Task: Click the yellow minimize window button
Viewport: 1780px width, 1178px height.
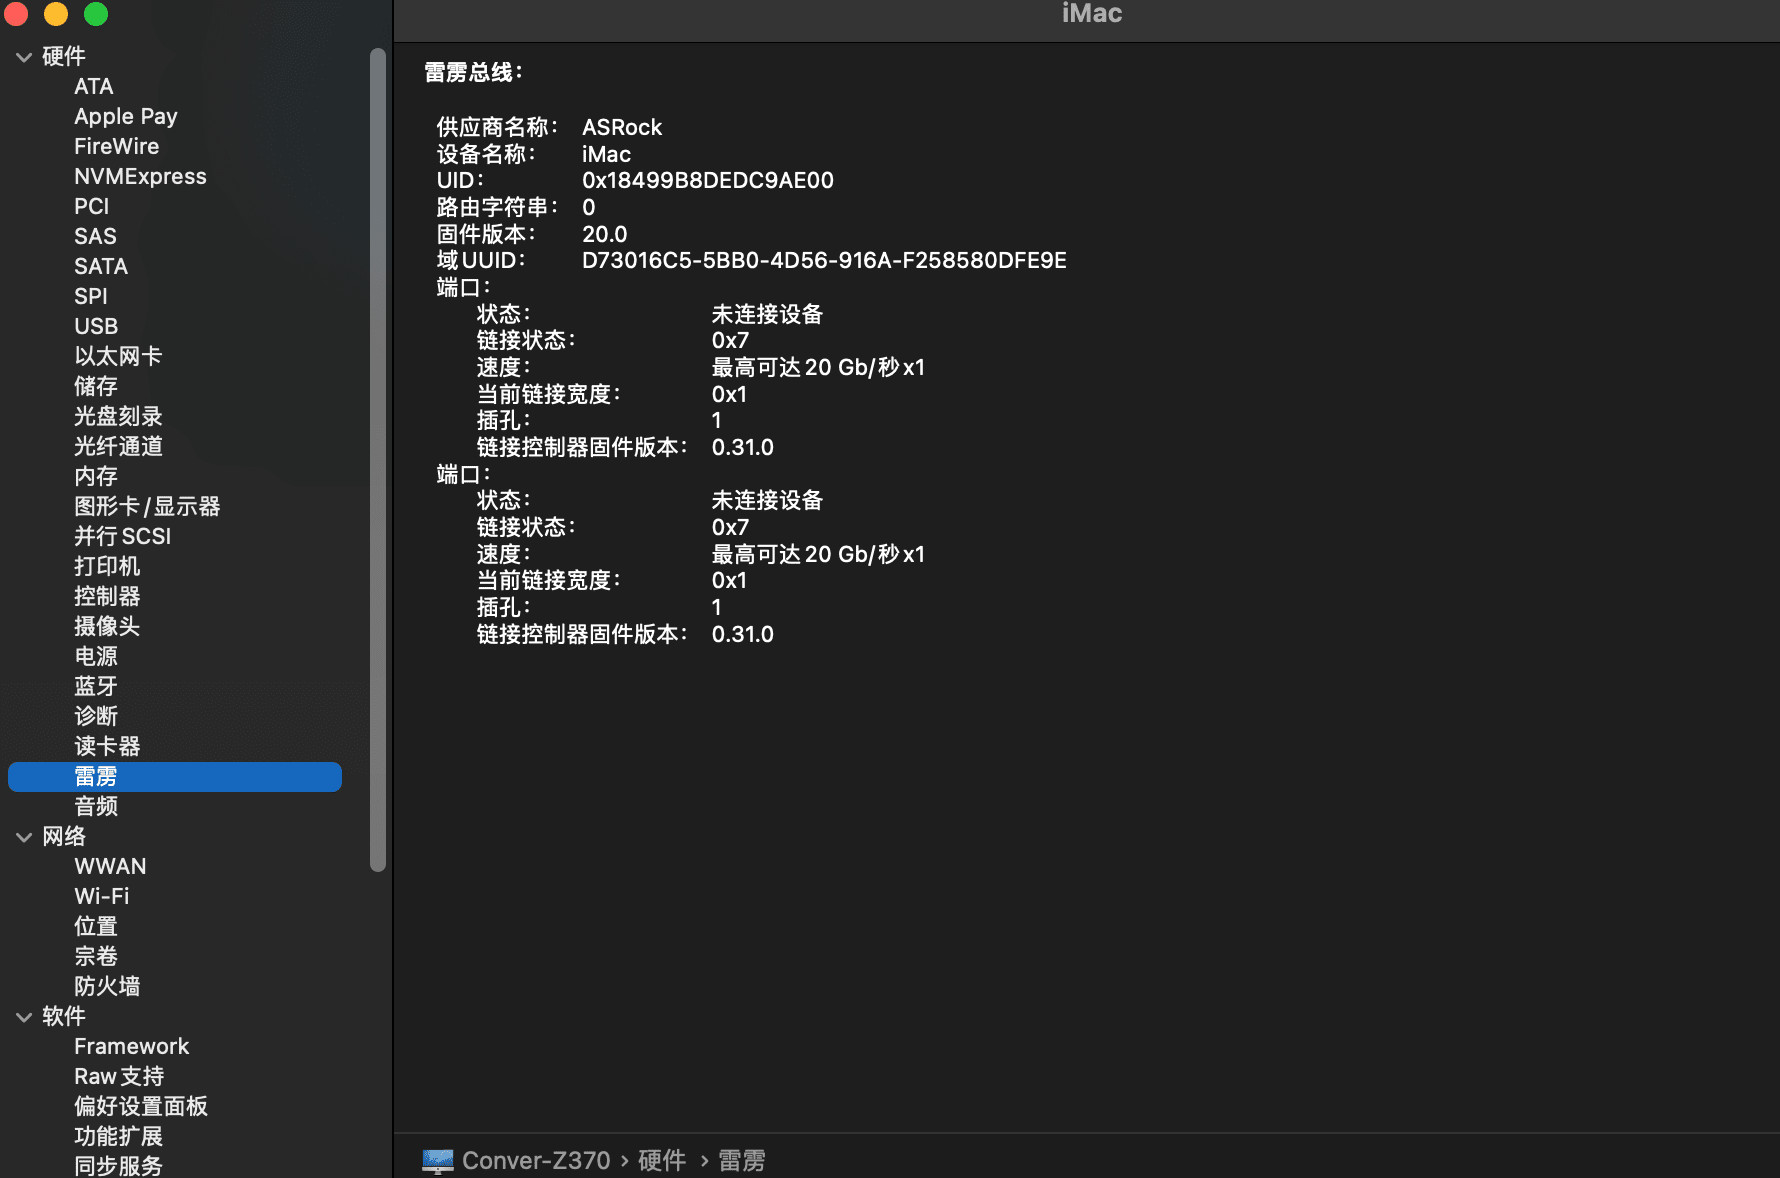Action: 56,14
